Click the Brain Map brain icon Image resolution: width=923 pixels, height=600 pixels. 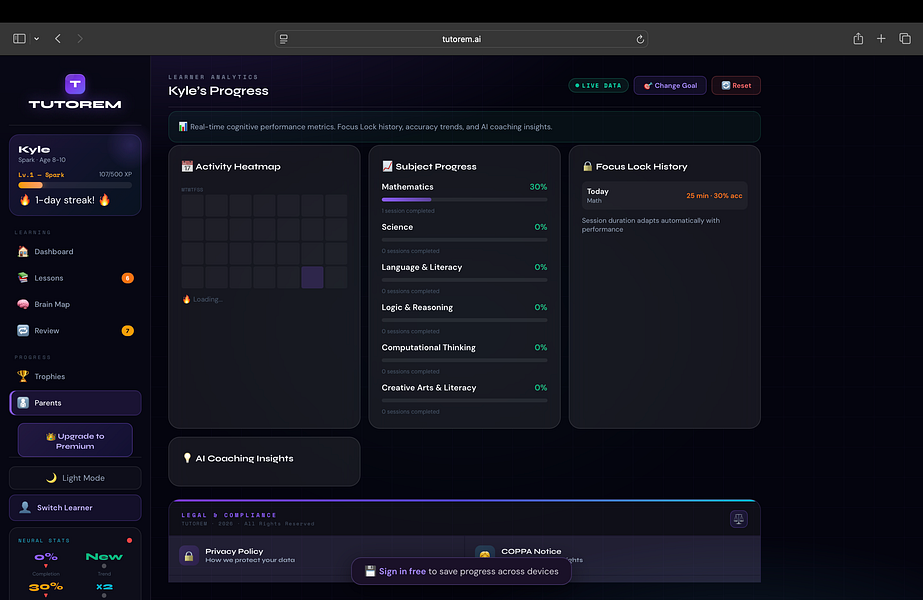[x=23, y=304]
